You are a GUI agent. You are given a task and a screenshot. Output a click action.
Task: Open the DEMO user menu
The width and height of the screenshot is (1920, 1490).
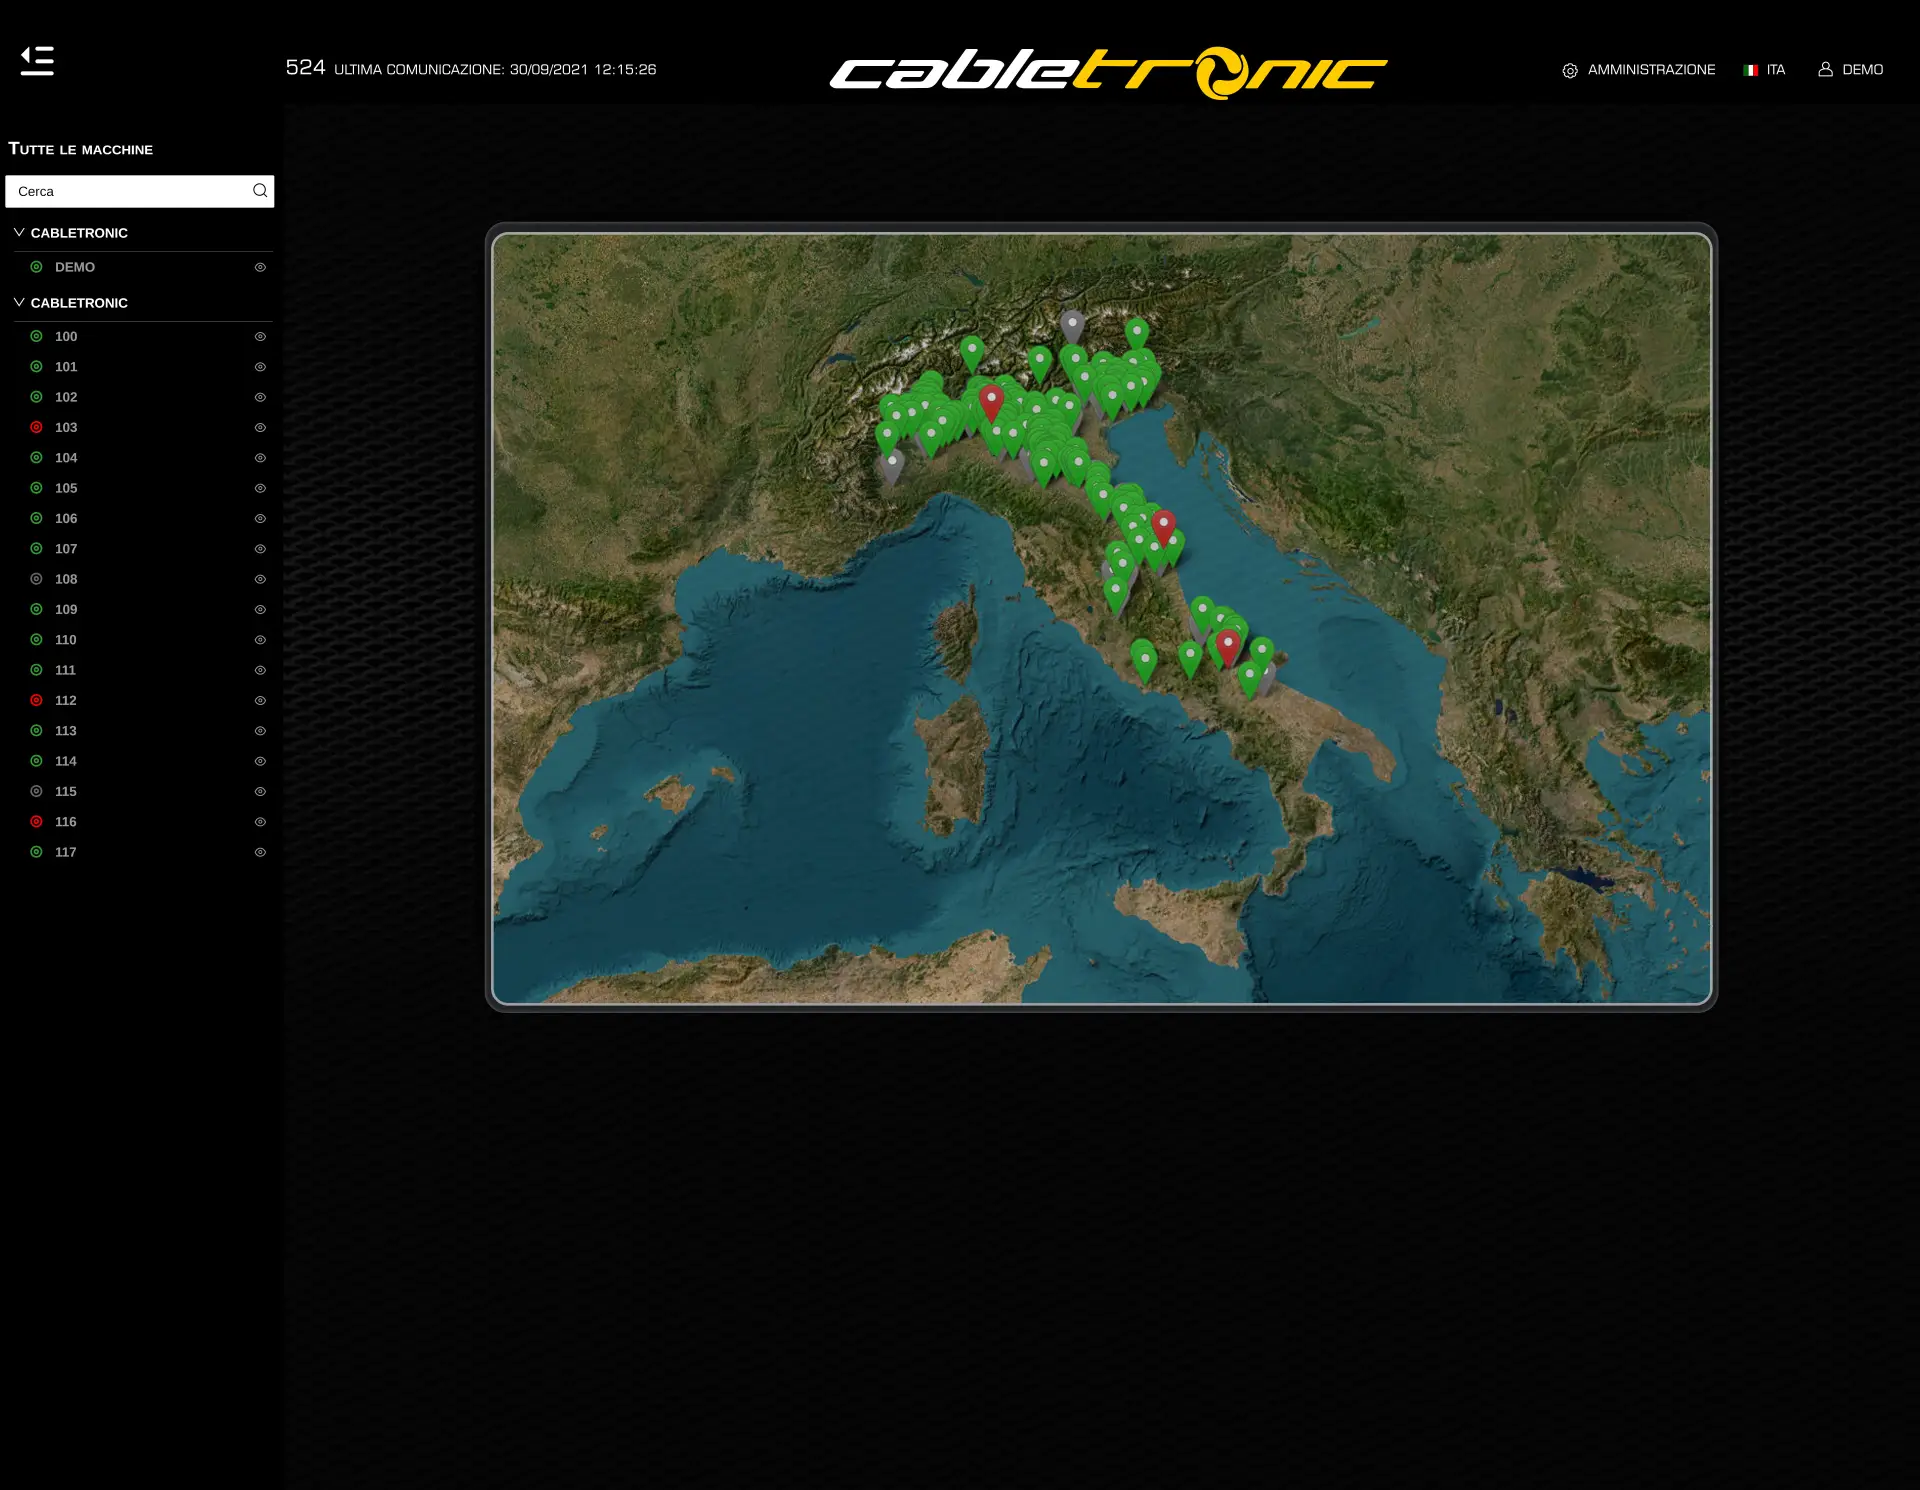click(1862, 70)
